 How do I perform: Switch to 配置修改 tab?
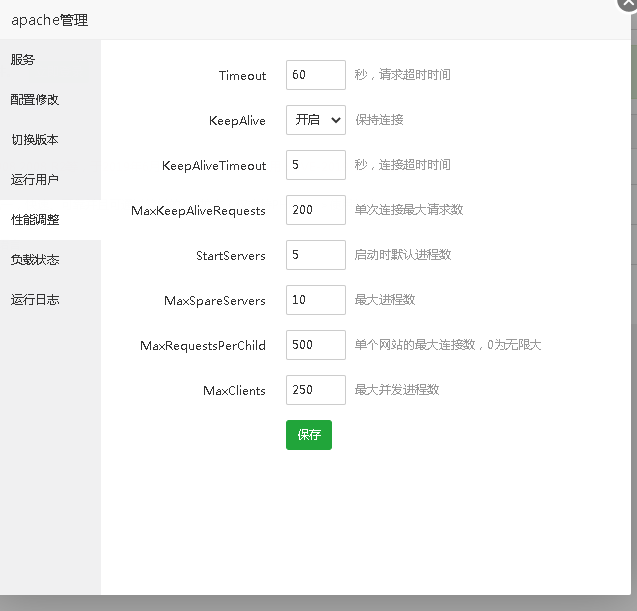click(x=50, y=100)
